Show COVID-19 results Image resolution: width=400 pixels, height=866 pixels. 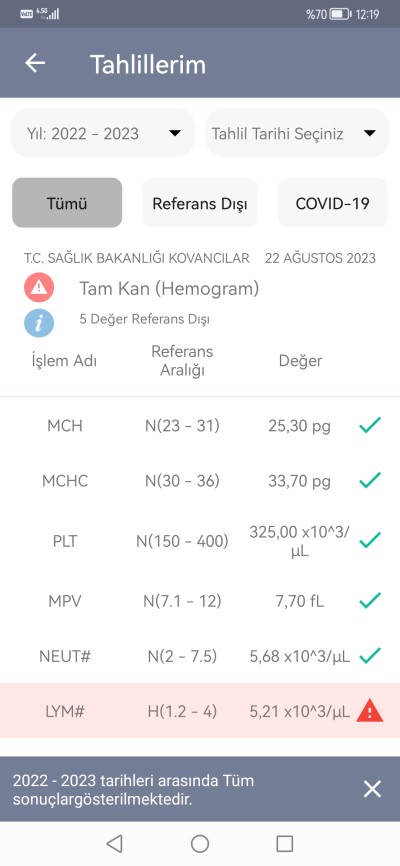tap(333, 203)
